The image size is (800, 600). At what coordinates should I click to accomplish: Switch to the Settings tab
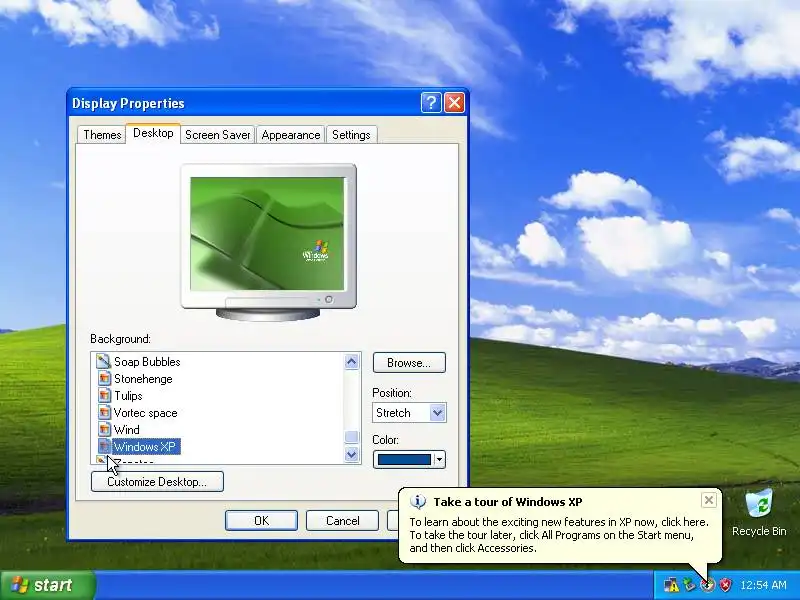tap(351, 135)
